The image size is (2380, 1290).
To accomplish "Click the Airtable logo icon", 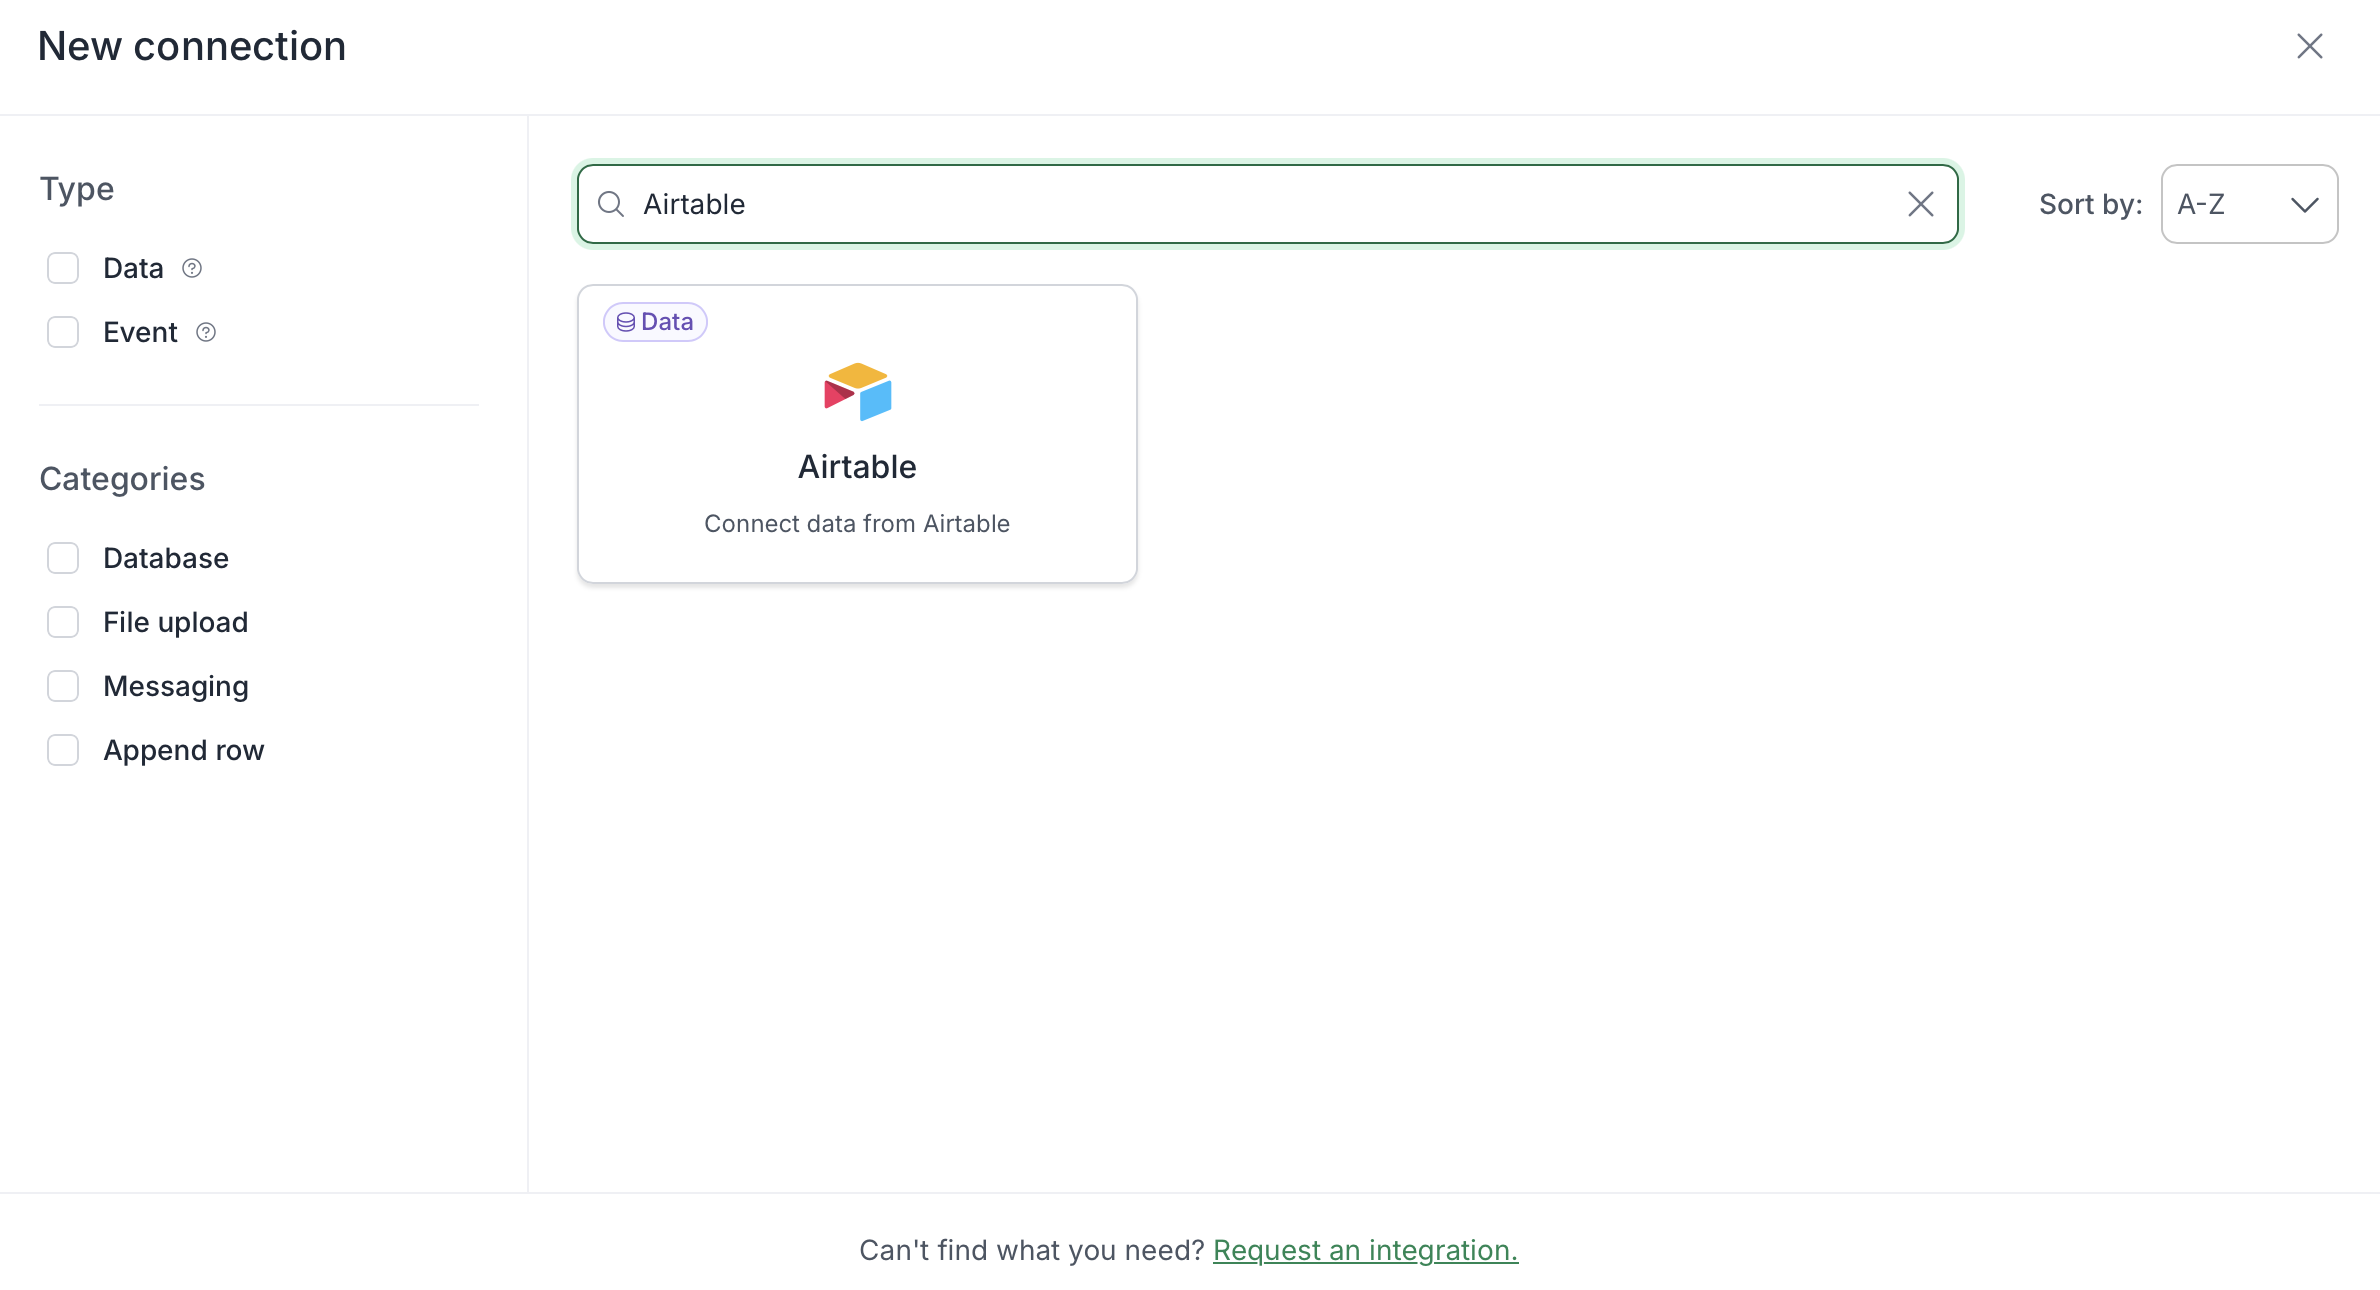I will (857, 391).
